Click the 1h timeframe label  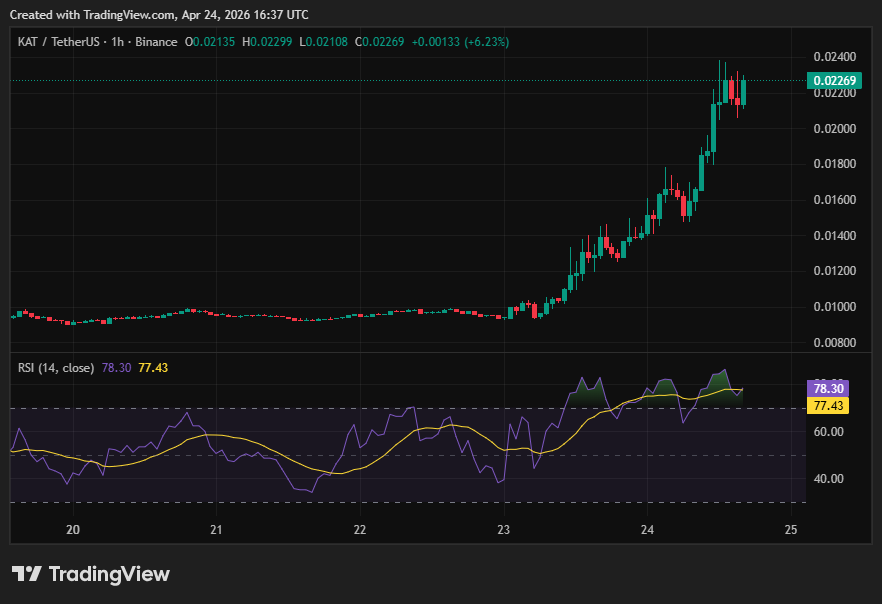coord(116,42)
